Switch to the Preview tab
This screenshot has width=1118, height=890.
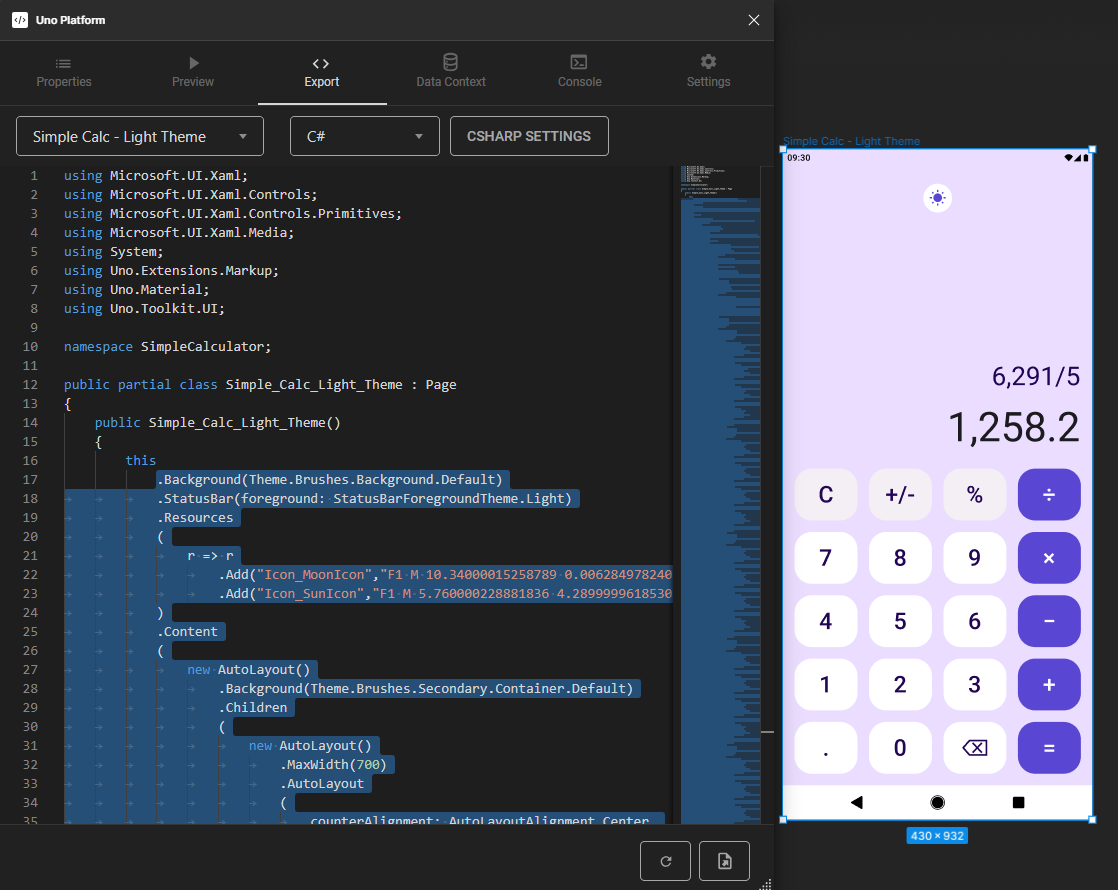pyautogui.click(x=192, y=70)
